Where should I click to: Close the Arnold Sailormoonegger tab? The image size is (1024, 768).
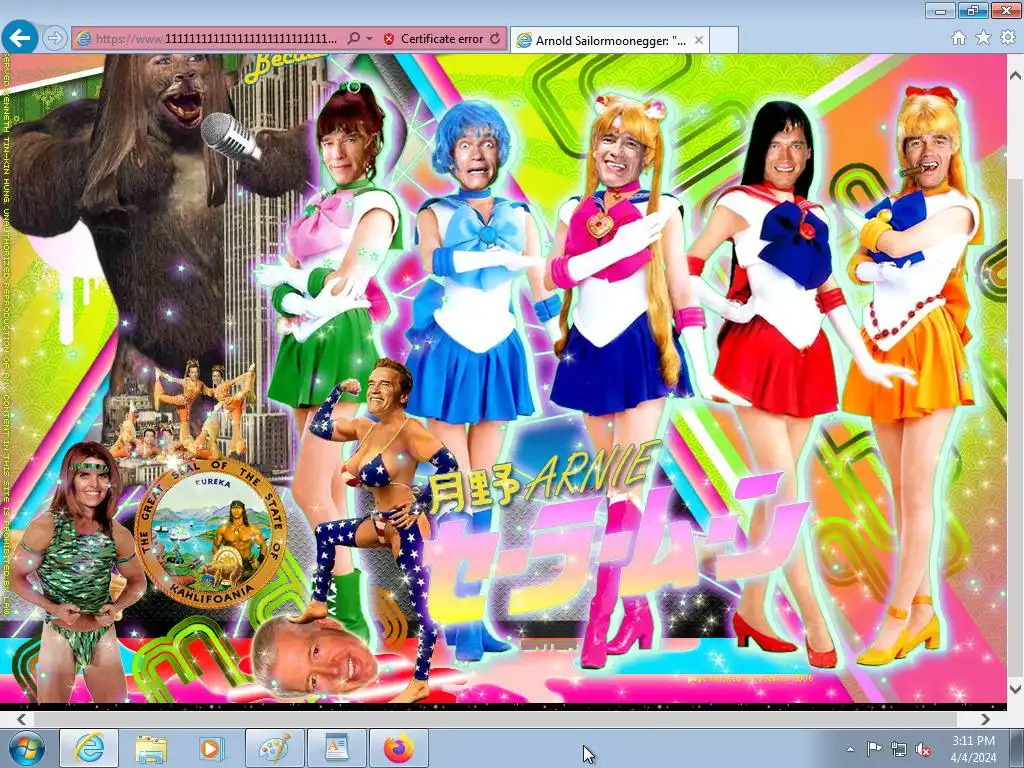[x=699, y=40]
